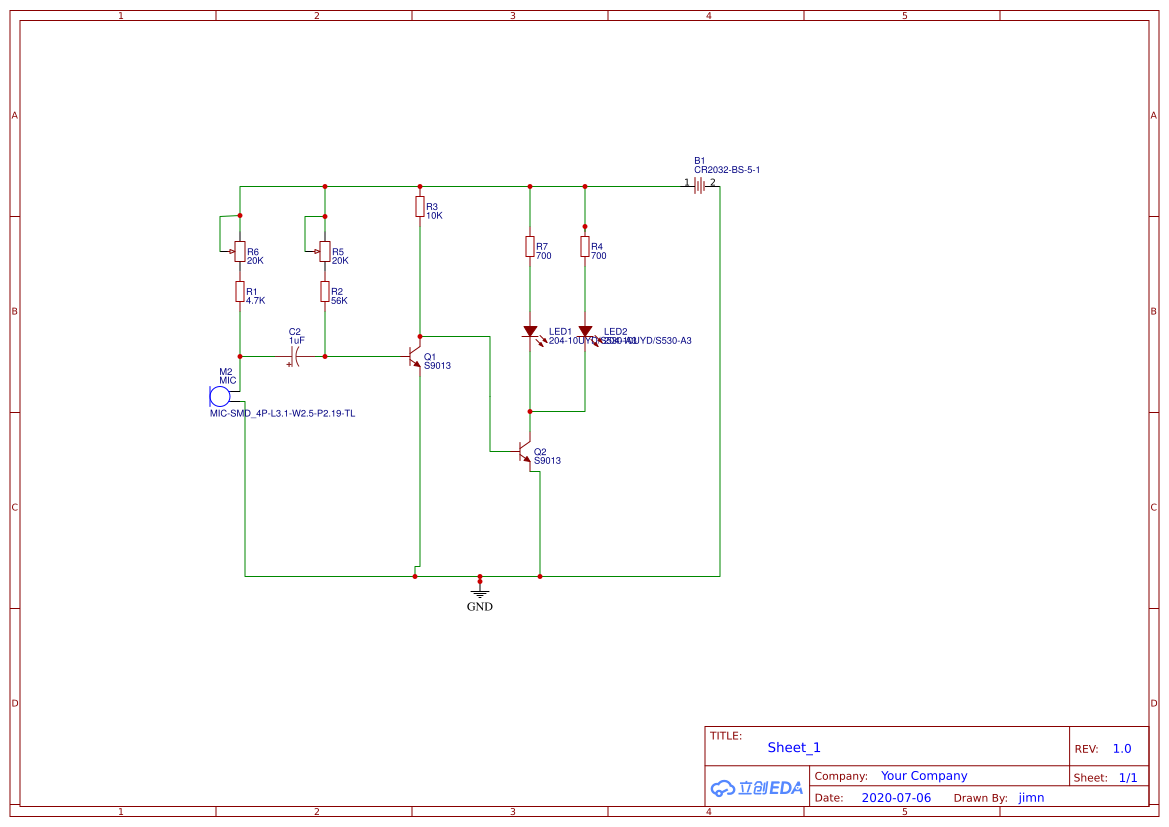The image size is (1169, 827).
Task: Click the company name Your Company
Action: [x=924, y=776]
